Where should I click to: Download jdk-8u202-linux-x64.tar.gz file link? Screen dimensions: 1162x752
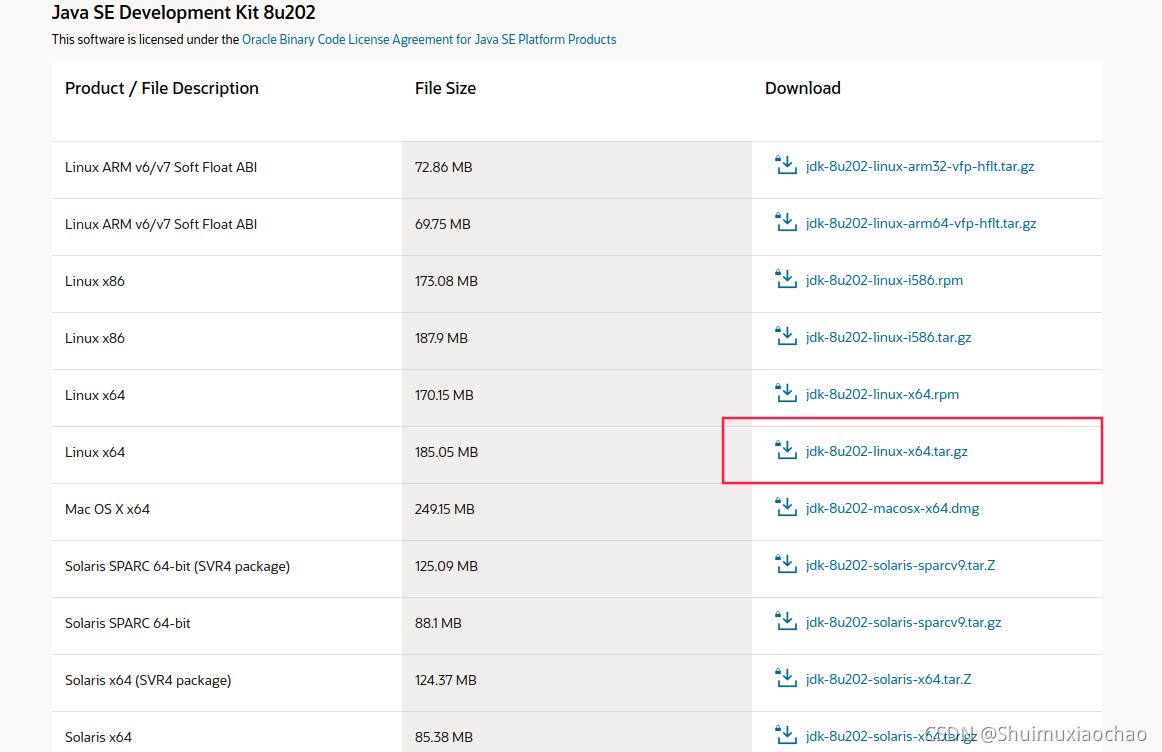click(886, 452)
